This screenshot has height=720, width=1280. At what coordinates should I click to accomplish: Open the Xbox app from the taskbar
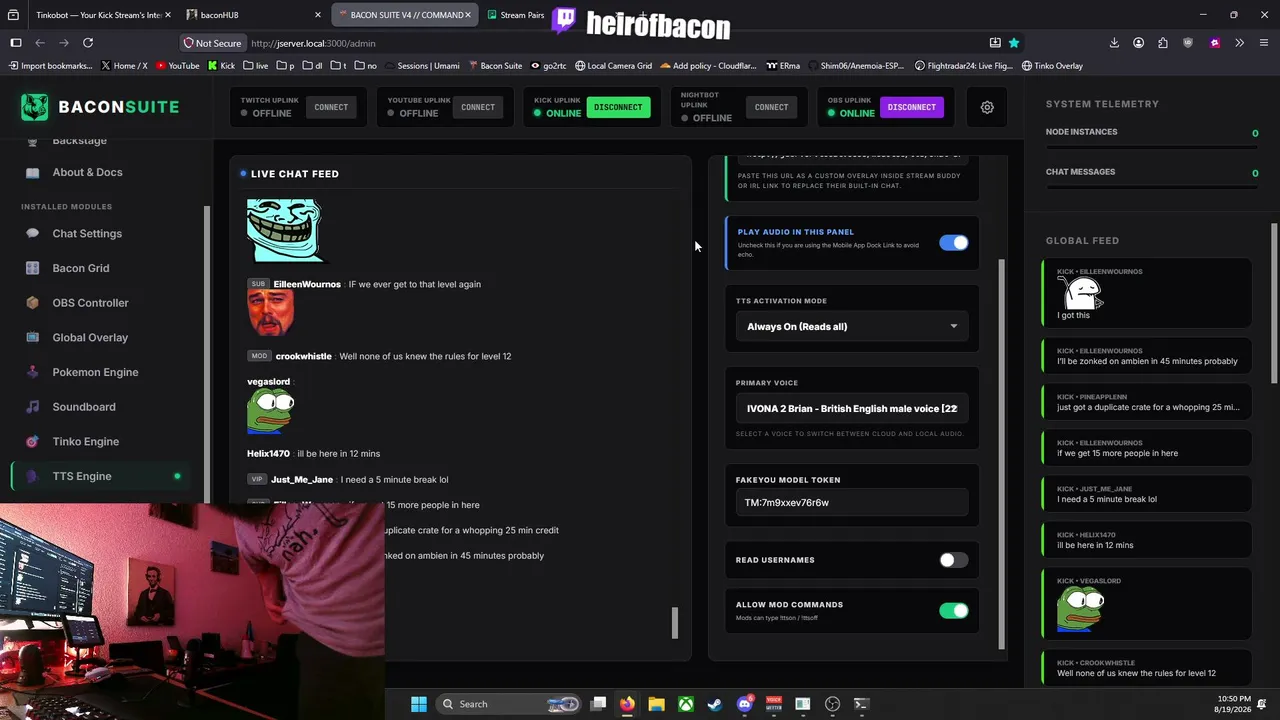click(686, 704)
